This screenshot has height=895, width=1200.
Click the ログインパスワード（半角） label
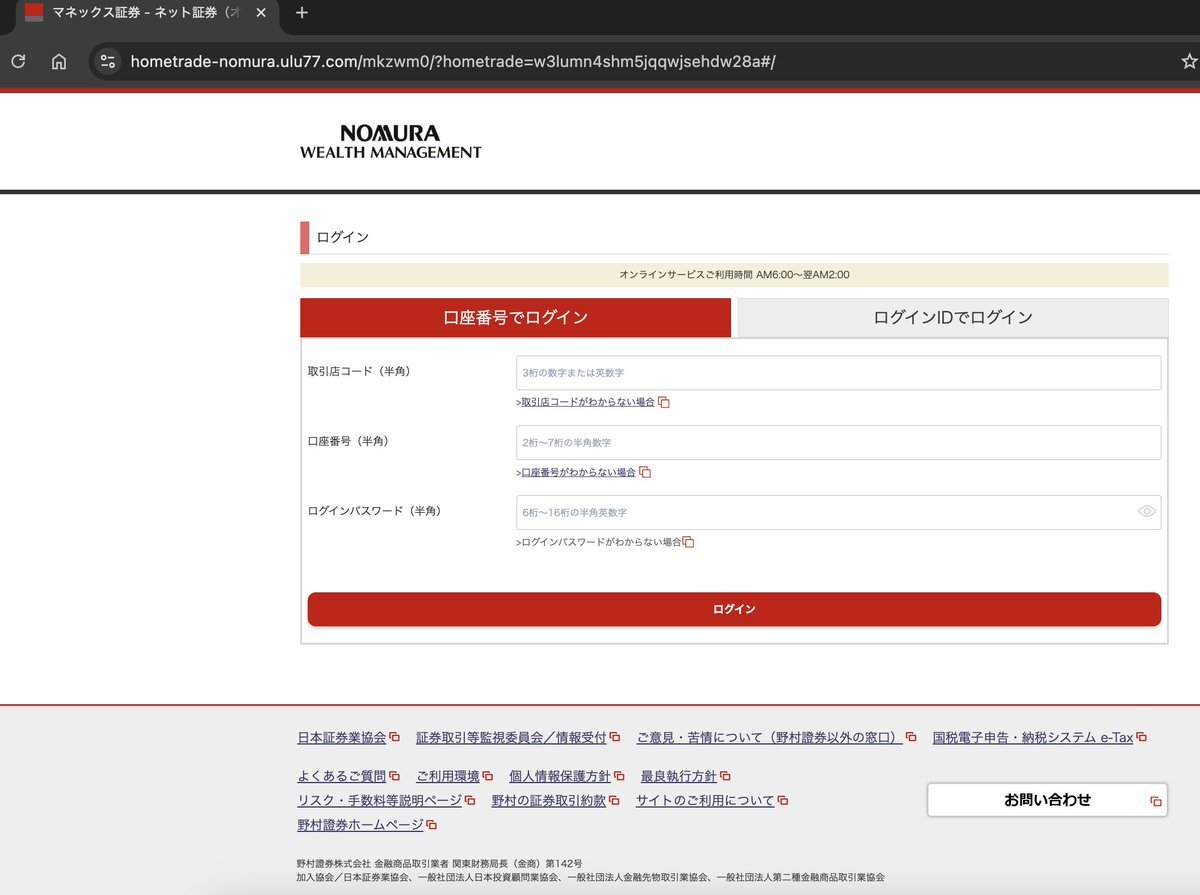click(x=374, y=511)
